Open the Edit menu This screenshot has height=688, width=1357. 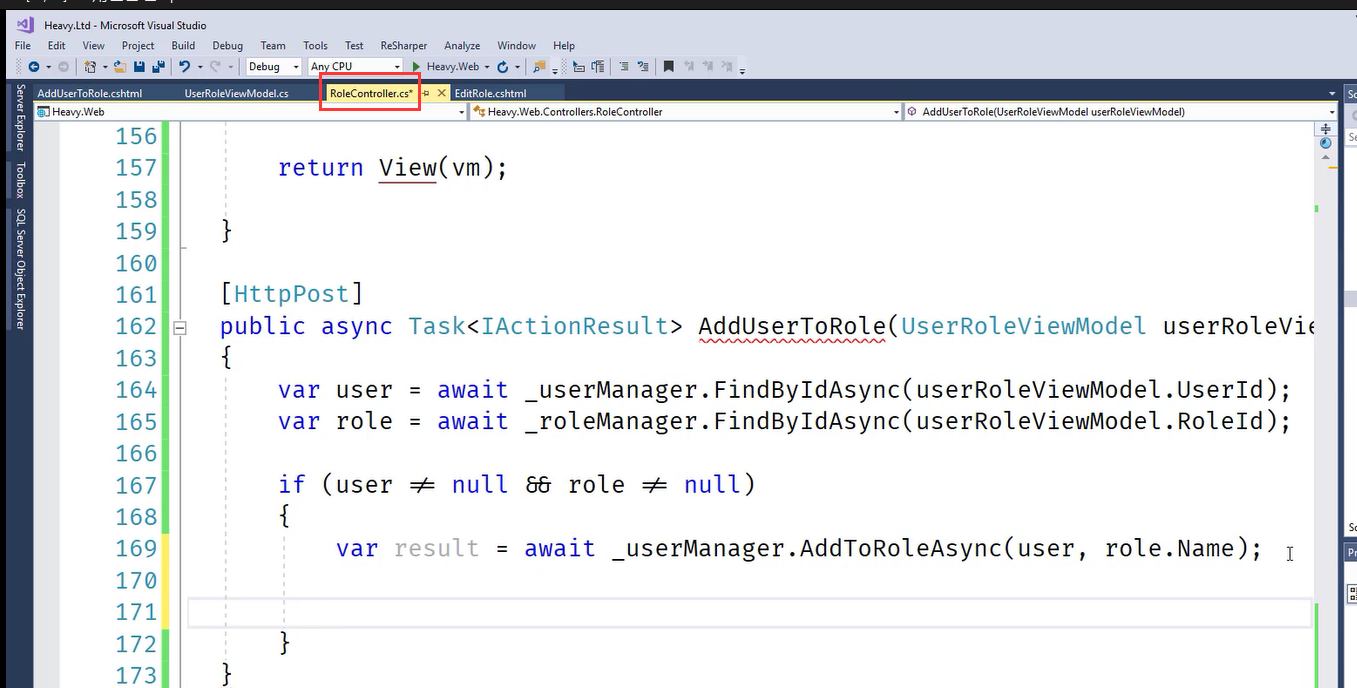coord(56,45)
